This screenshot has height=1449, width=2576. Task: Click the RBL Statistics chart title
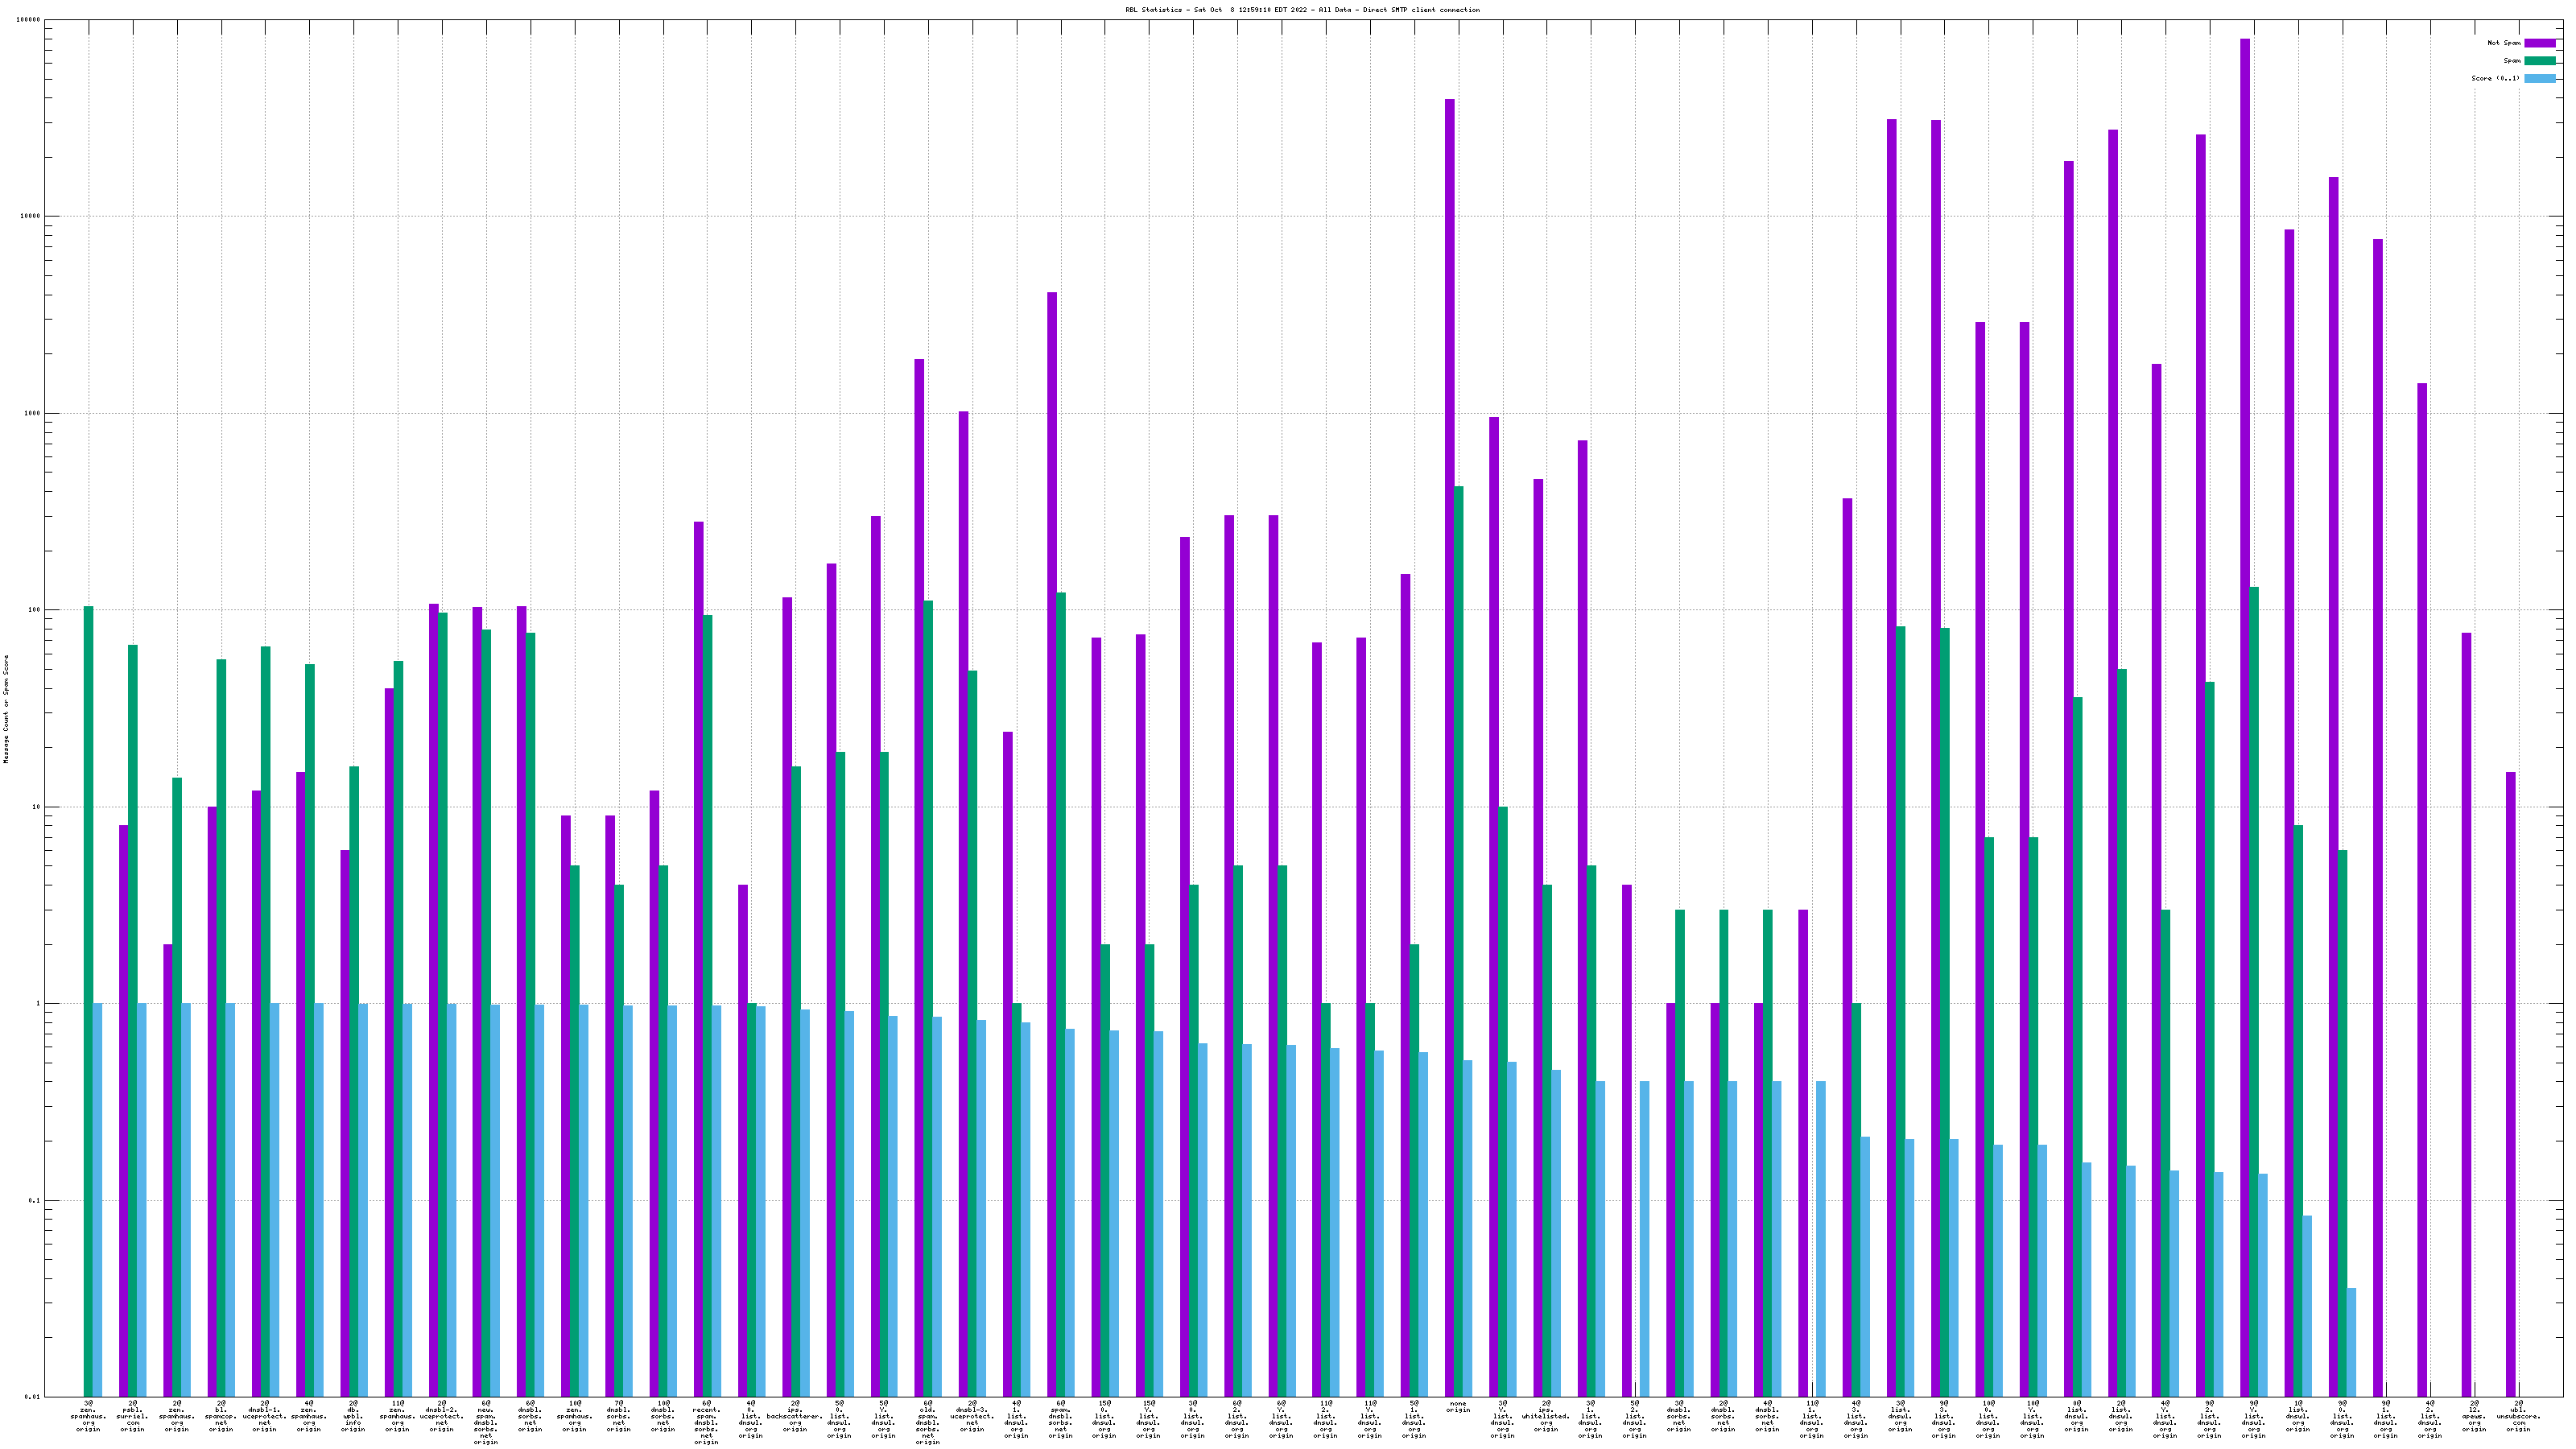point(1302,10)
